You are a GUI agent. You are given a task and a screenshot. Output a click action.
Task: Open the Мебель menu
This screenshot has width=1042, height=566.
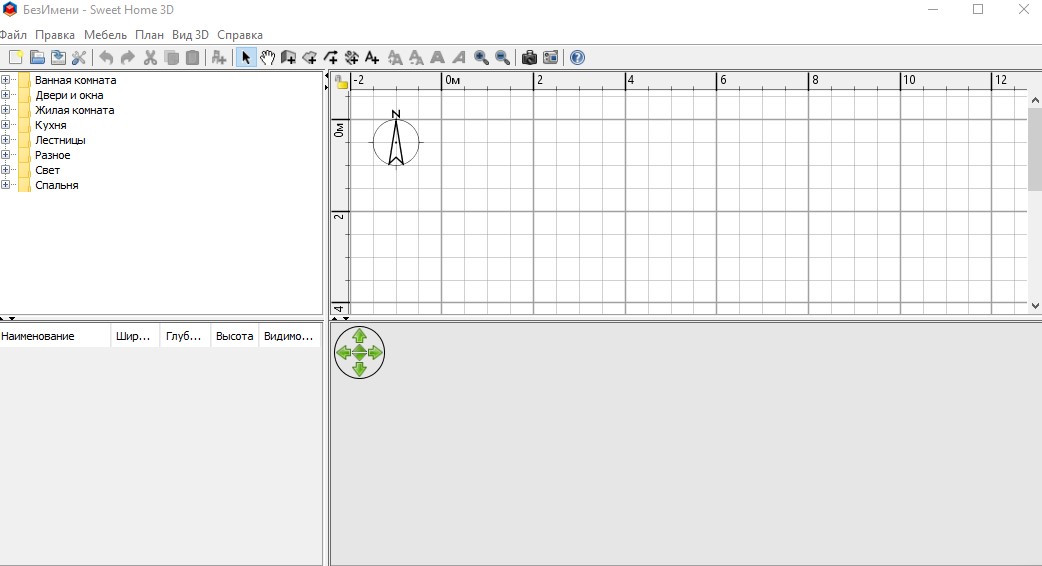click(x=105, y=35)
